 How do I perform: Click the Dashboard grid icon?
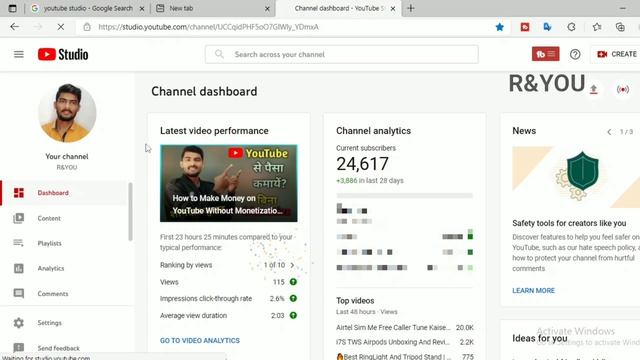click(x=19, y=193)
